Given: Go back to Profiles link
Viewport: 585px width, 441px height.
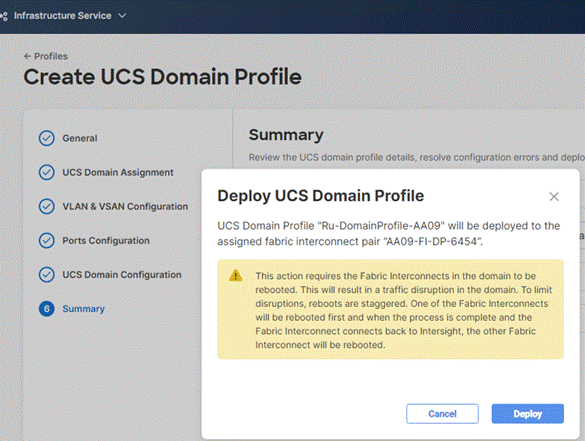Looking at the screenshot, I should tap(51, 56).
